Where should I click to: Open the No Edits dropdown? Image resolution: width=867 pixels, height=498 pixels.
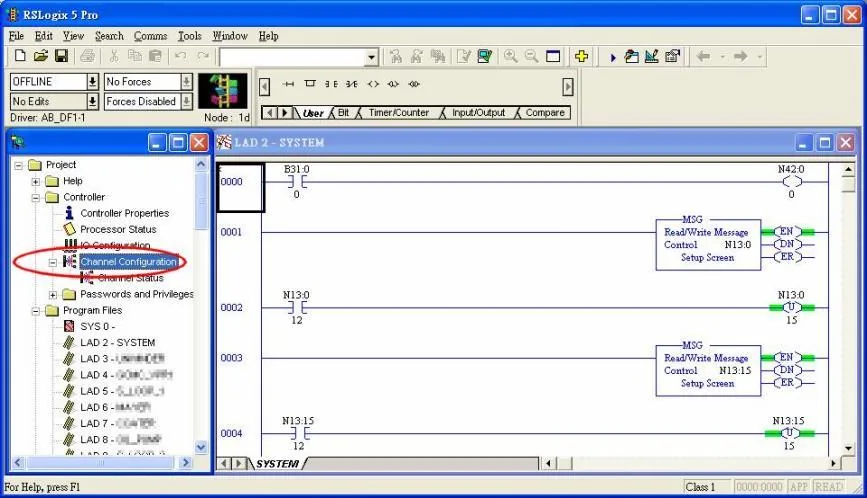click(x=92, y=102)
